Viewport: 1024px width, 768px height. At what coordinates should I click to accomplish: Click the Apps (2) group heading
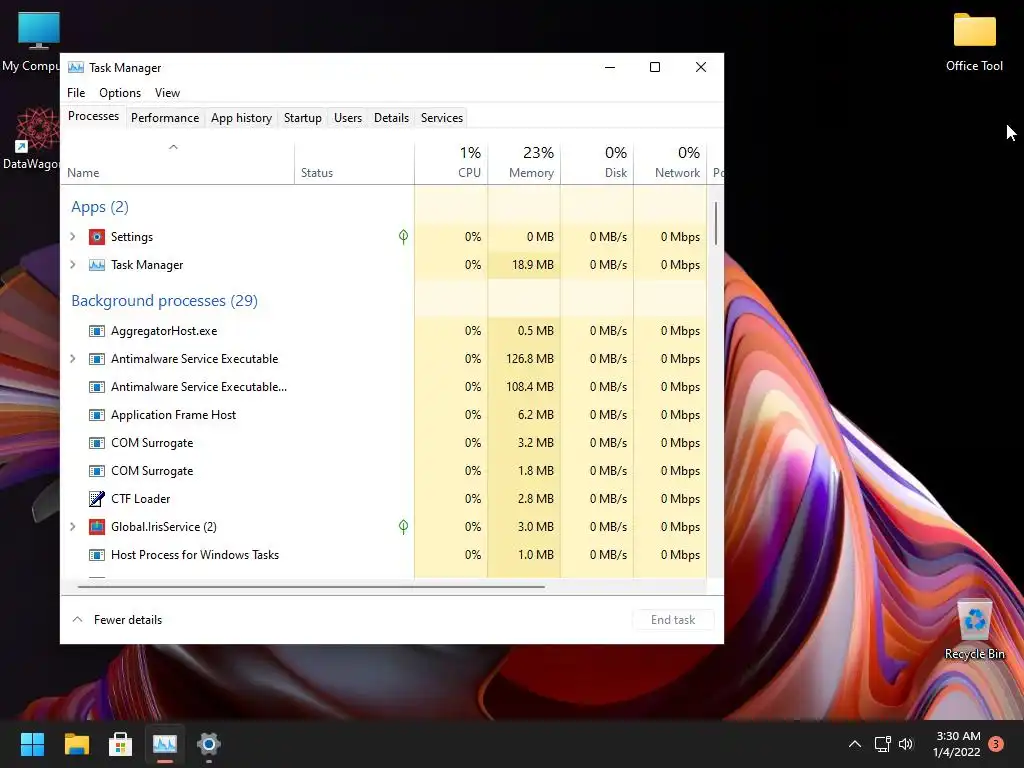click(x=100, y=207)
